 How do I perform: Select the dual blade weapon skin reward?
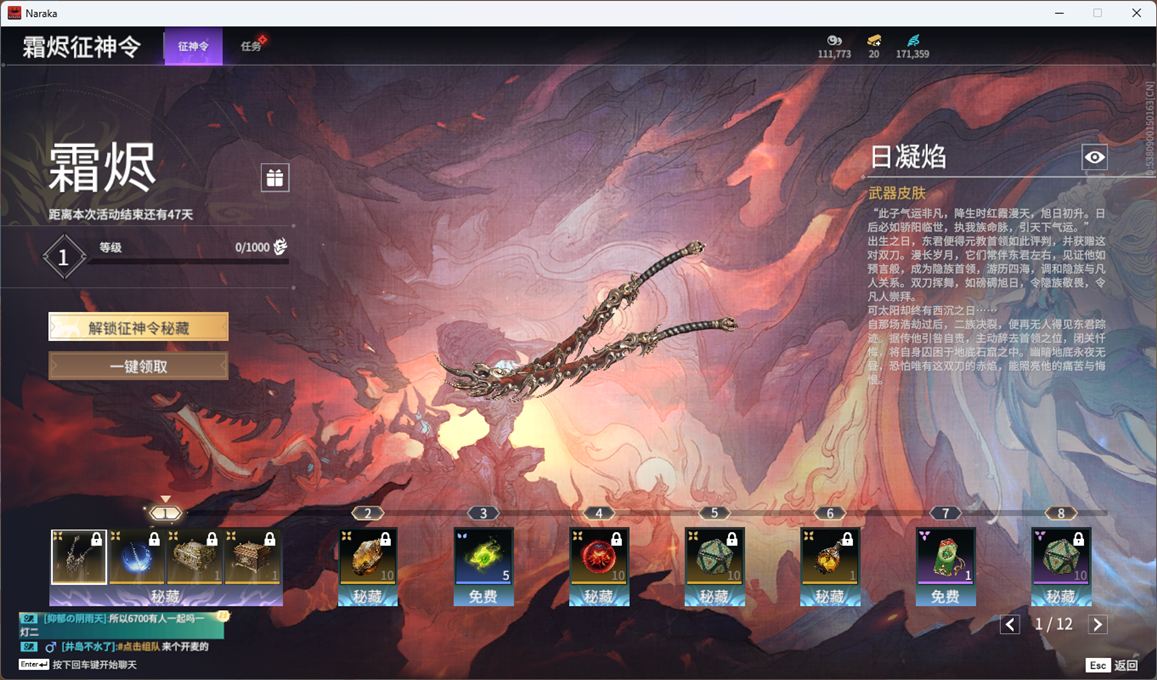coord(79,557)
